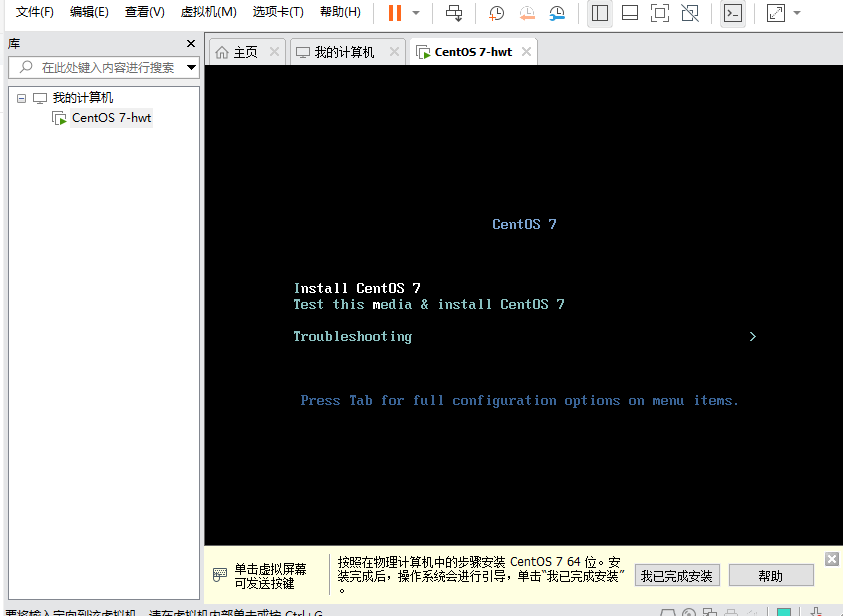The image size is (843, 616).
Task: Click the VM icon beside CentOS 7-hwt tree item
Action: point(59,118)
